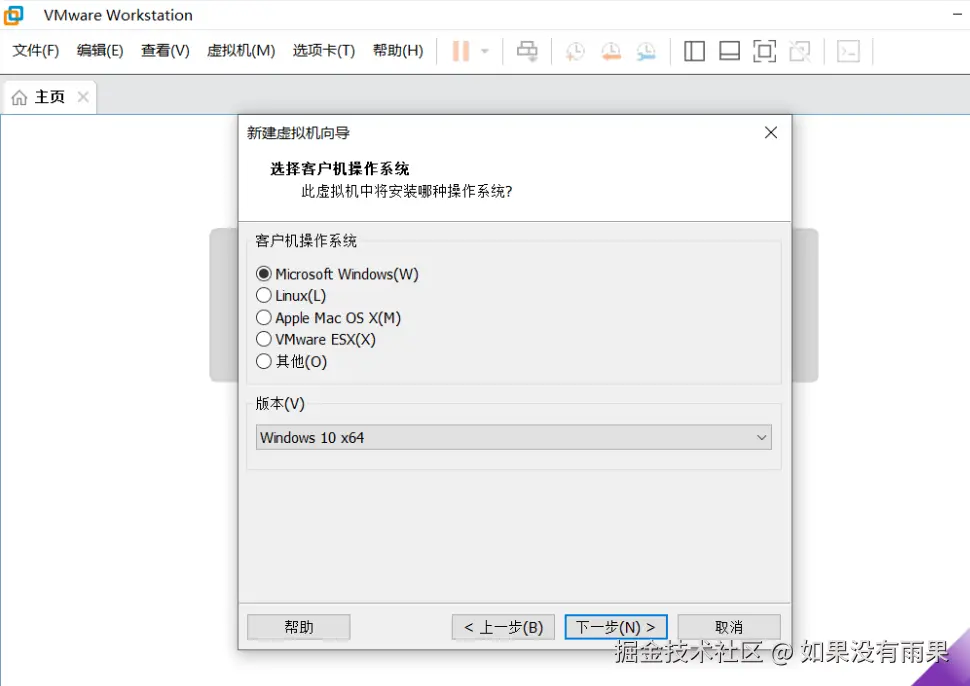Click the VMware Workstation app logo
Image resolution: width=970 pixels, height=686 pixels.
click(13, 15)
